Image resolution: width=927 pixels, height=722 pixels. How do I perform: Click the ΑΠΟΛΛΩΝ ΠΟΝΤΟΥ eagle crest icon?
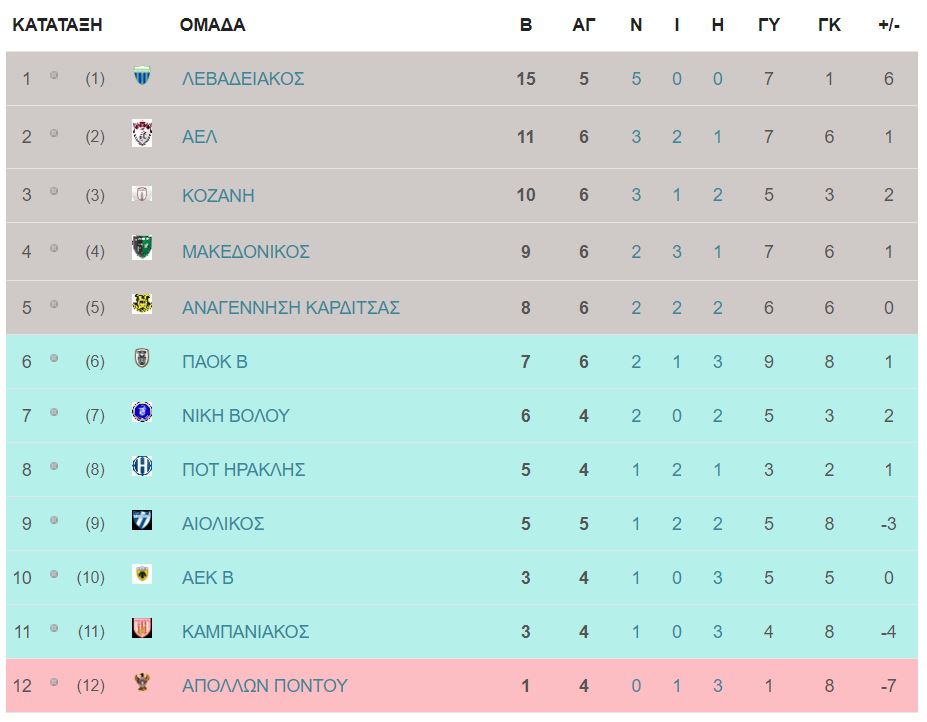(142, 682)
